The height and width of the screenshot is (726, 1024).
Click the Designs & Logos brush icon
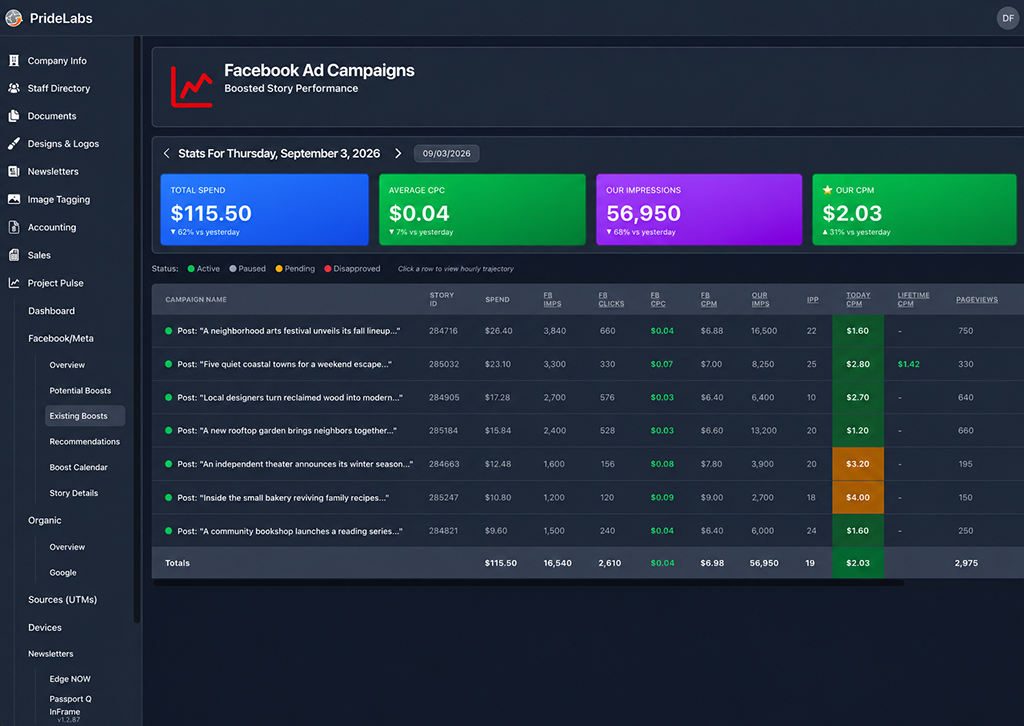click(14, 144)
